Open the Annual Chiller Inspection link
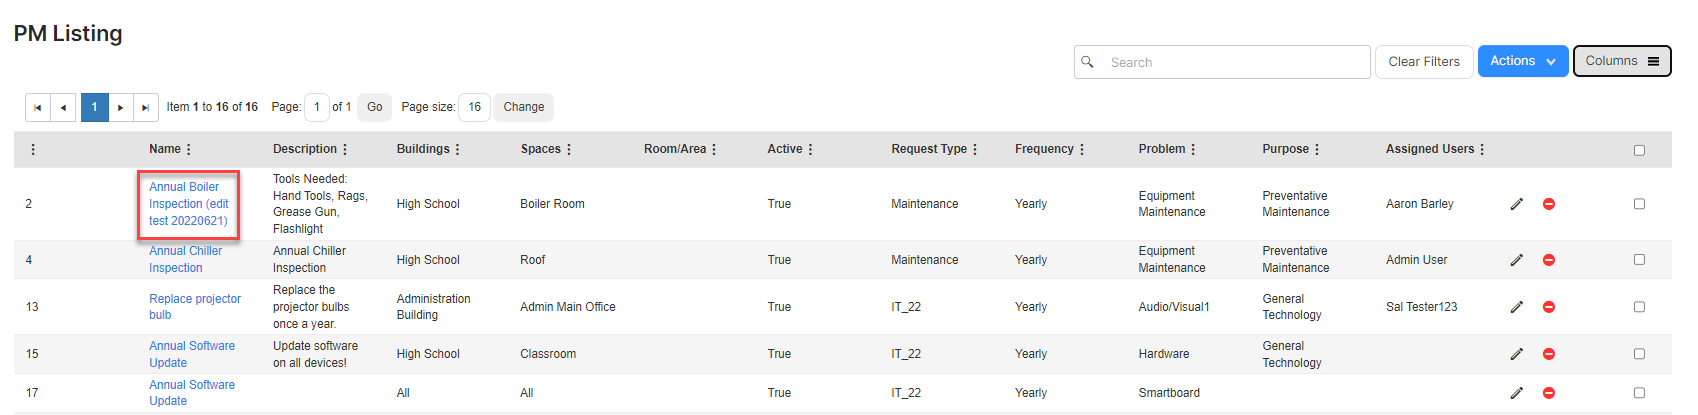 [186, 259]
